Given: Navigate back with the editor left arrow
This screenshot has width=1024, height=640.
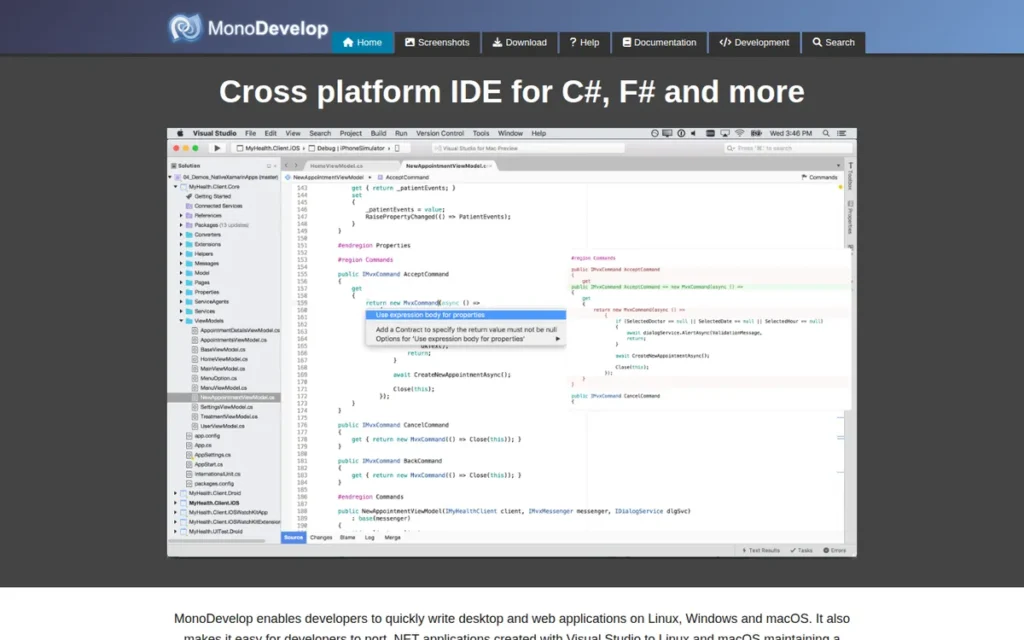Looking at the screenshot, I should (286, 166).
